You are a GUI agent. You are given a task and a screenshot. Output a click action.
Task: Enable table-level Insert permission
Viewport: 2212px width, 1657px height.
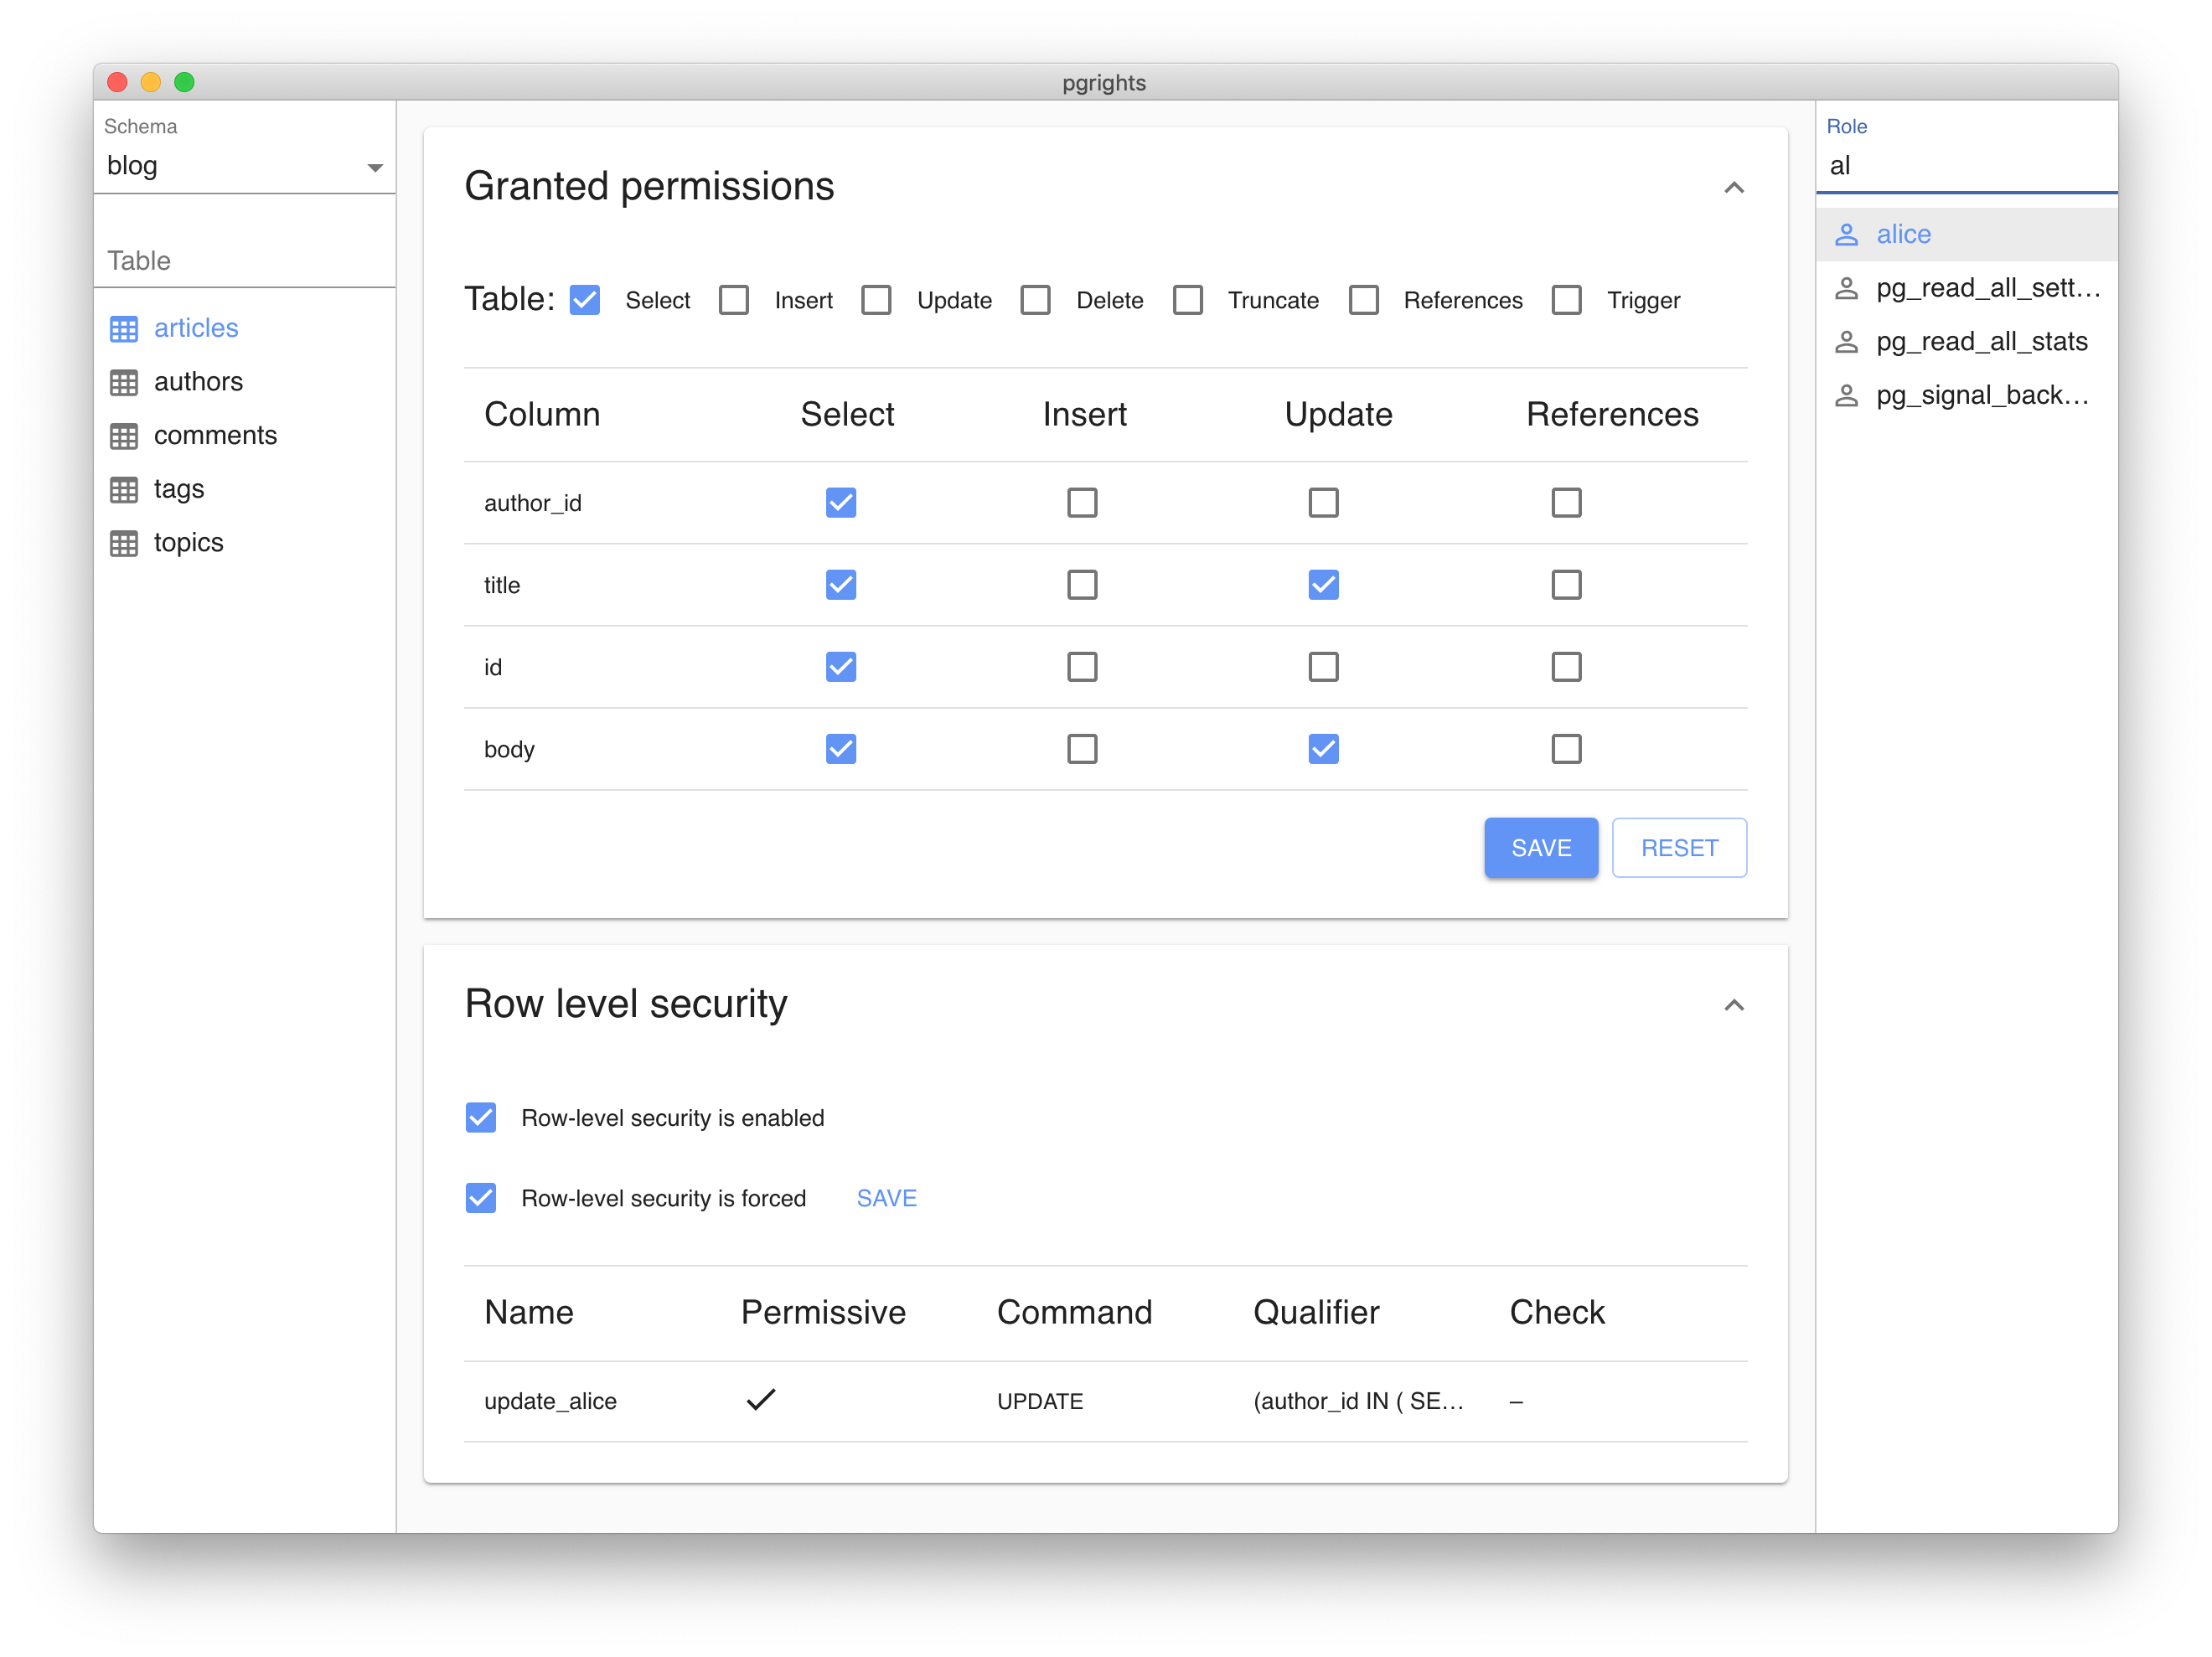tap(734, 300)
